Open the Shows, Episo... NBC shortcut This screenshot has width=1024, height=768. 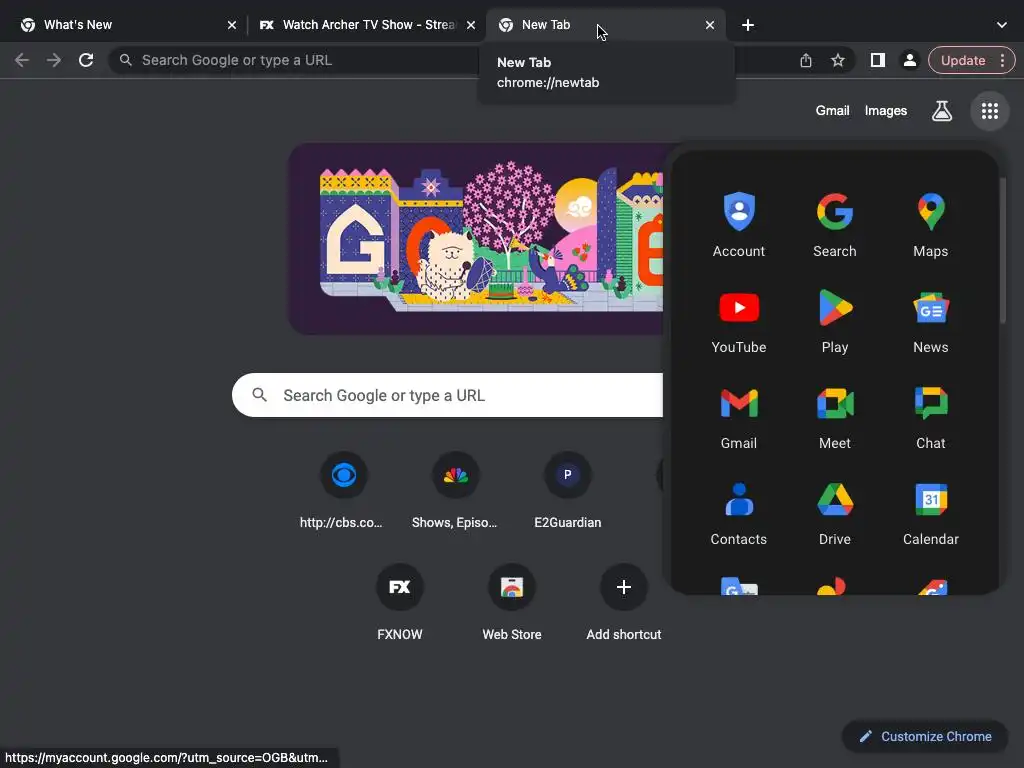tap(455, 491)
